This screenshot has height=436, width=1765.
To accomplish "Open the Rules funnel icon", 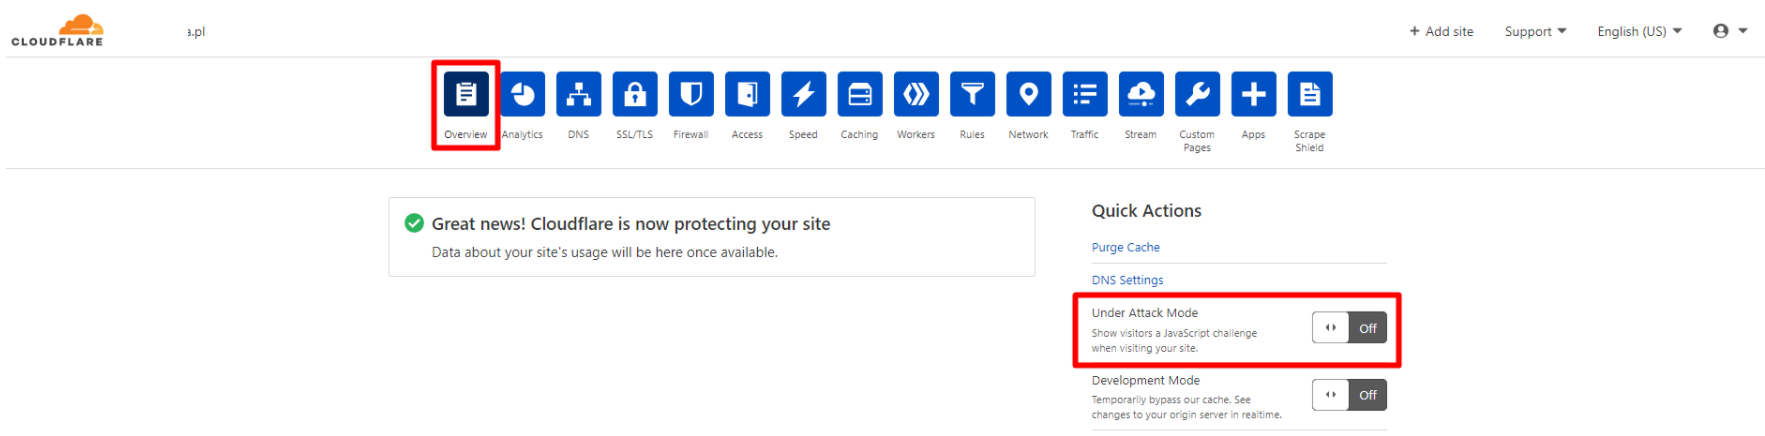I will [972, 94].
